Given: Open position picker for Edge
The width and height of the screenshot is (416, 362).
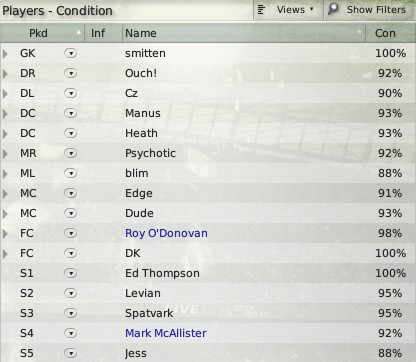Looking at the screenshot, I should [x=71, y=193].
